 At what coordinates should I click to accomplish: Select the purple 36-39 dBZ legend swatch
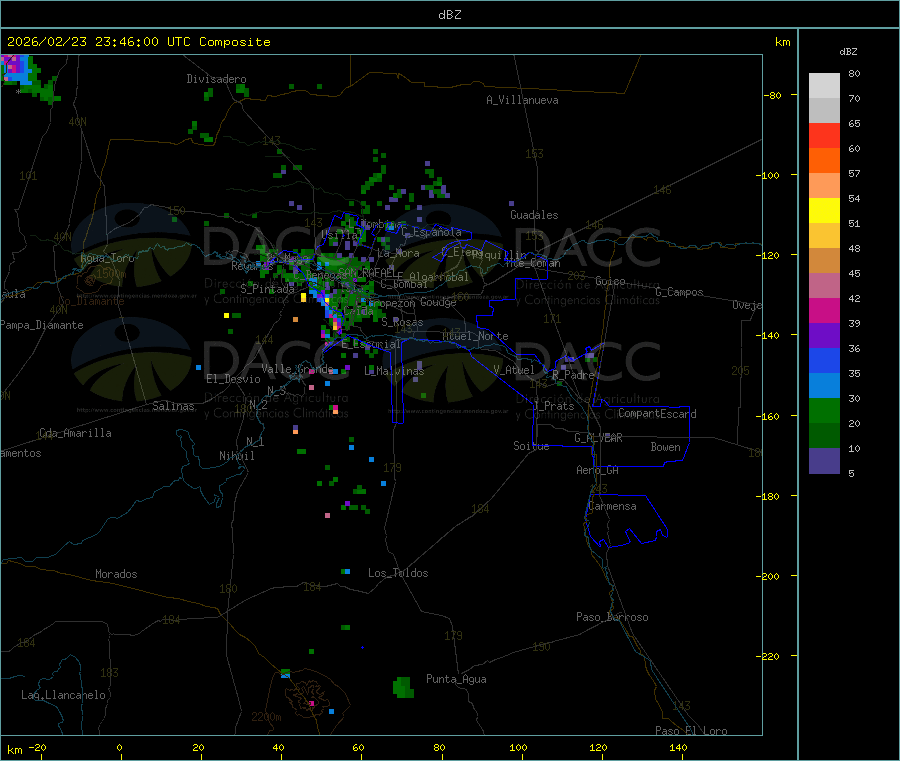coord(824,336)
